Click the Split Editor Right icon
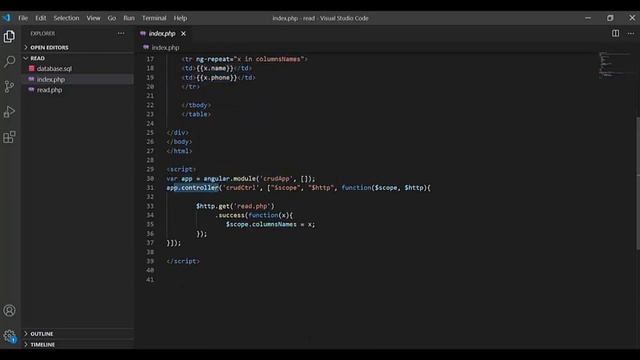 point(615,33)
